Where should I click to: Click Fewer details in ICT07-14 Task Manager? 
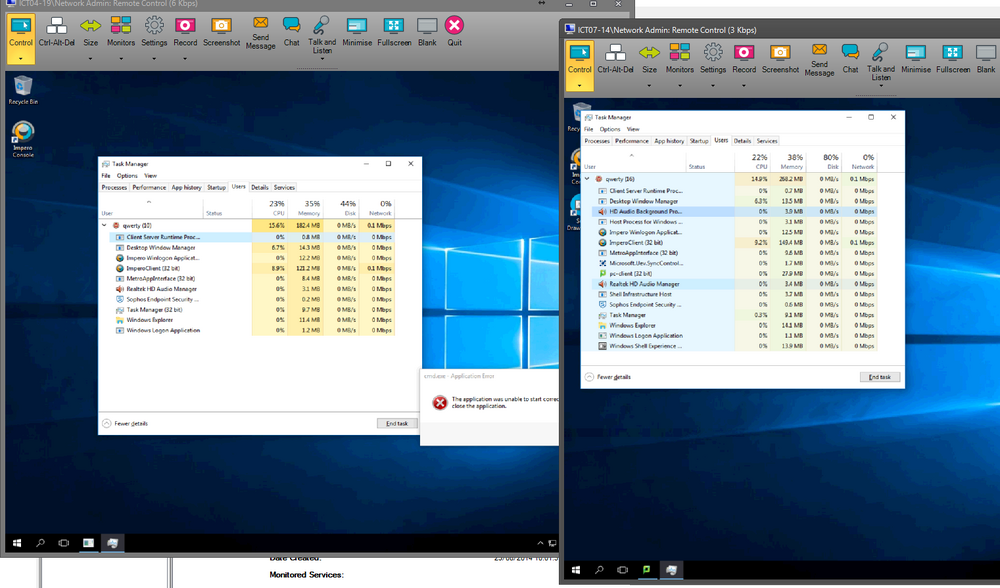608,377
